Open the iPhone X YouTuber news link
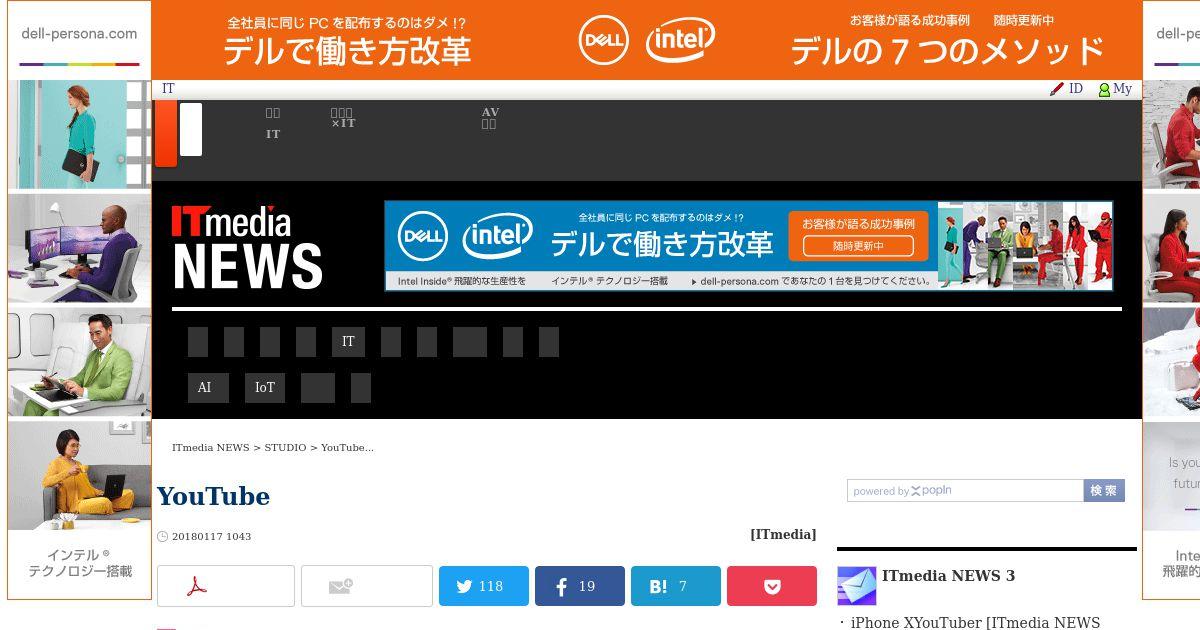Screen dimensions: 1200x630 tap(975, 623)
